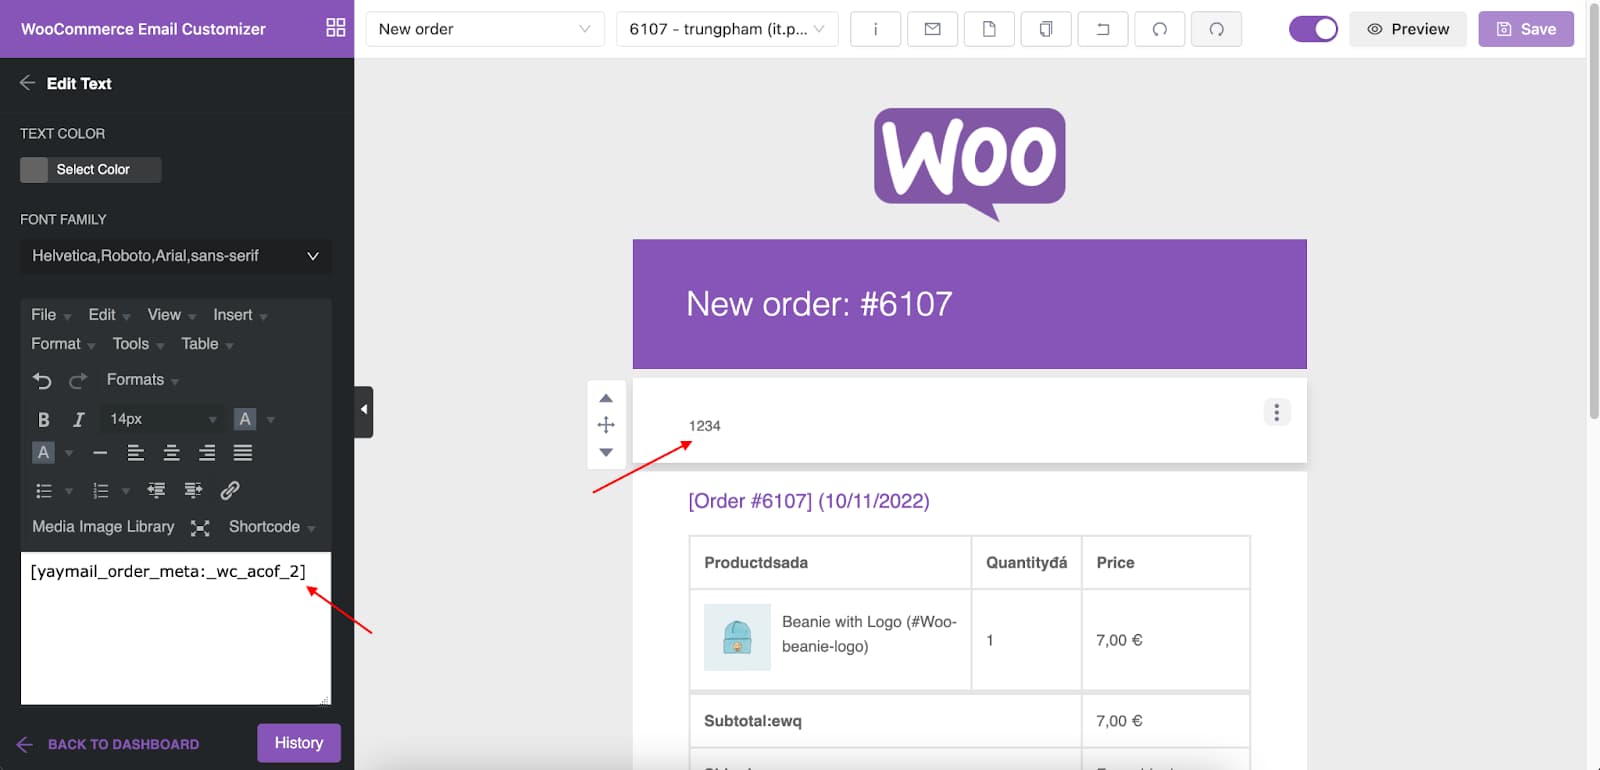The image size is (1600, 770).
Task: Click the Bold formatting icon
Action: (x=43, y=419)
